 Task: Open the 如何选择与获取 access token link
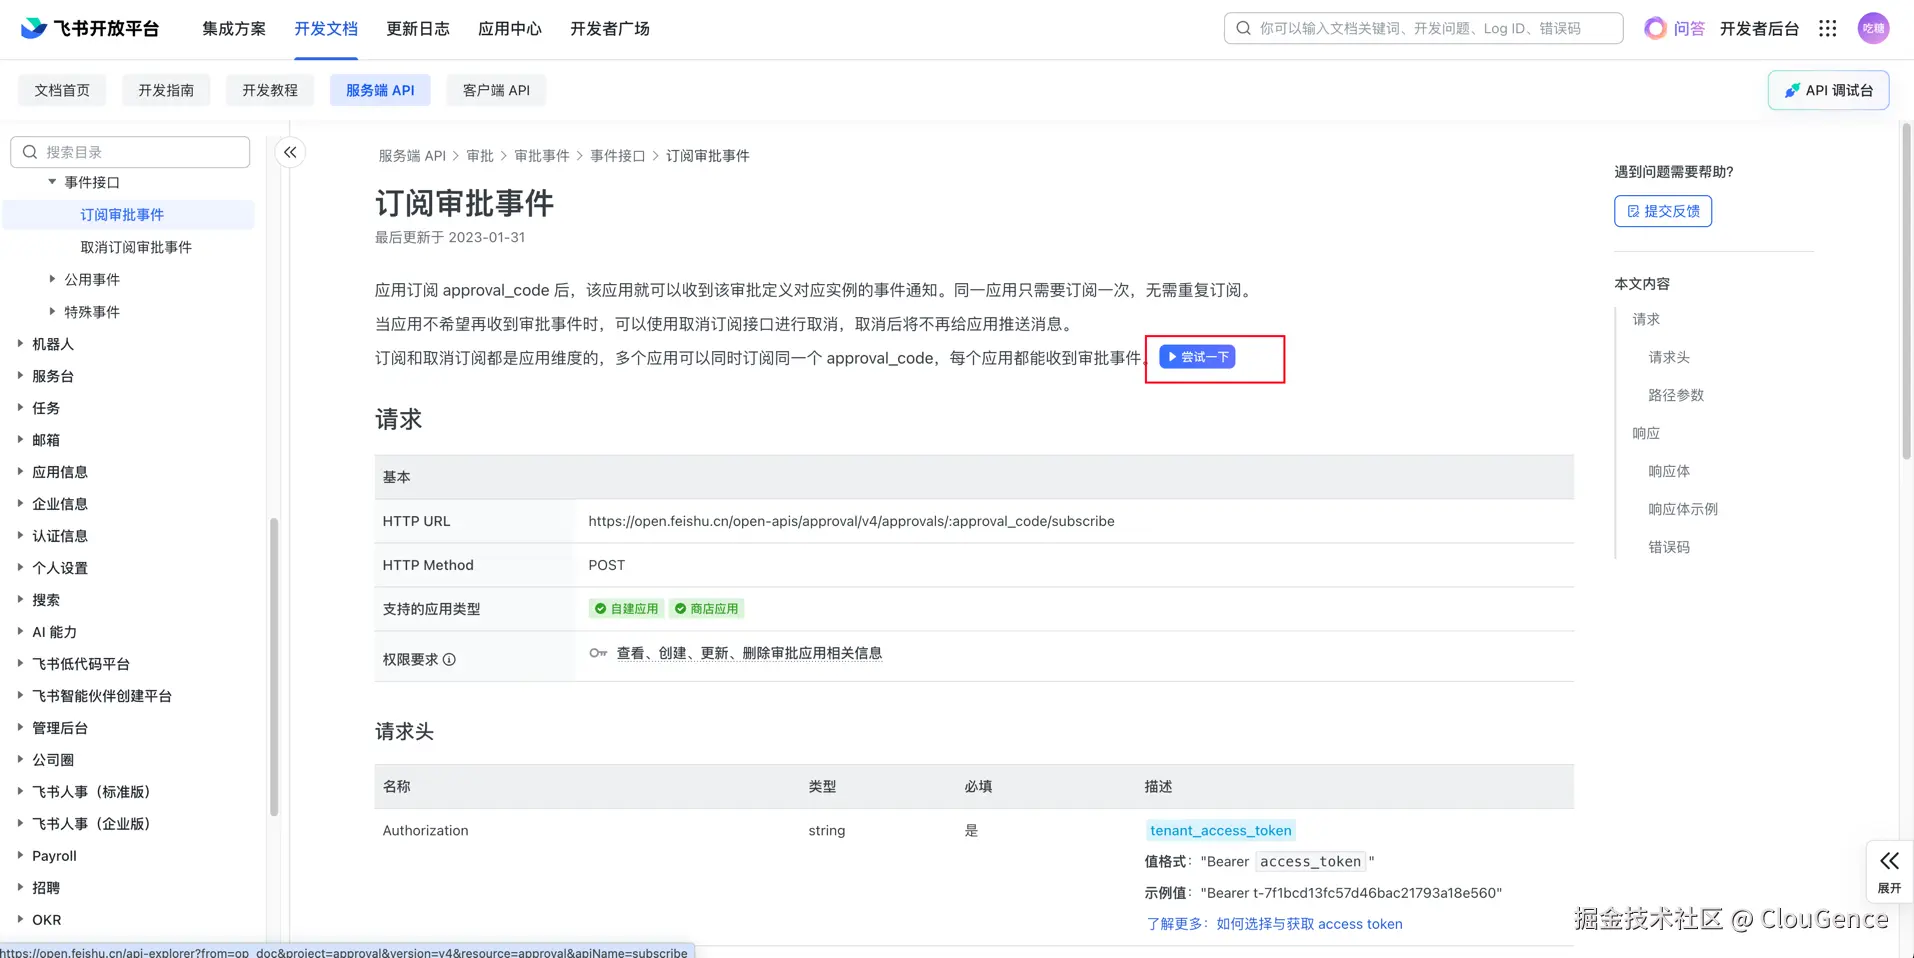1309,924
